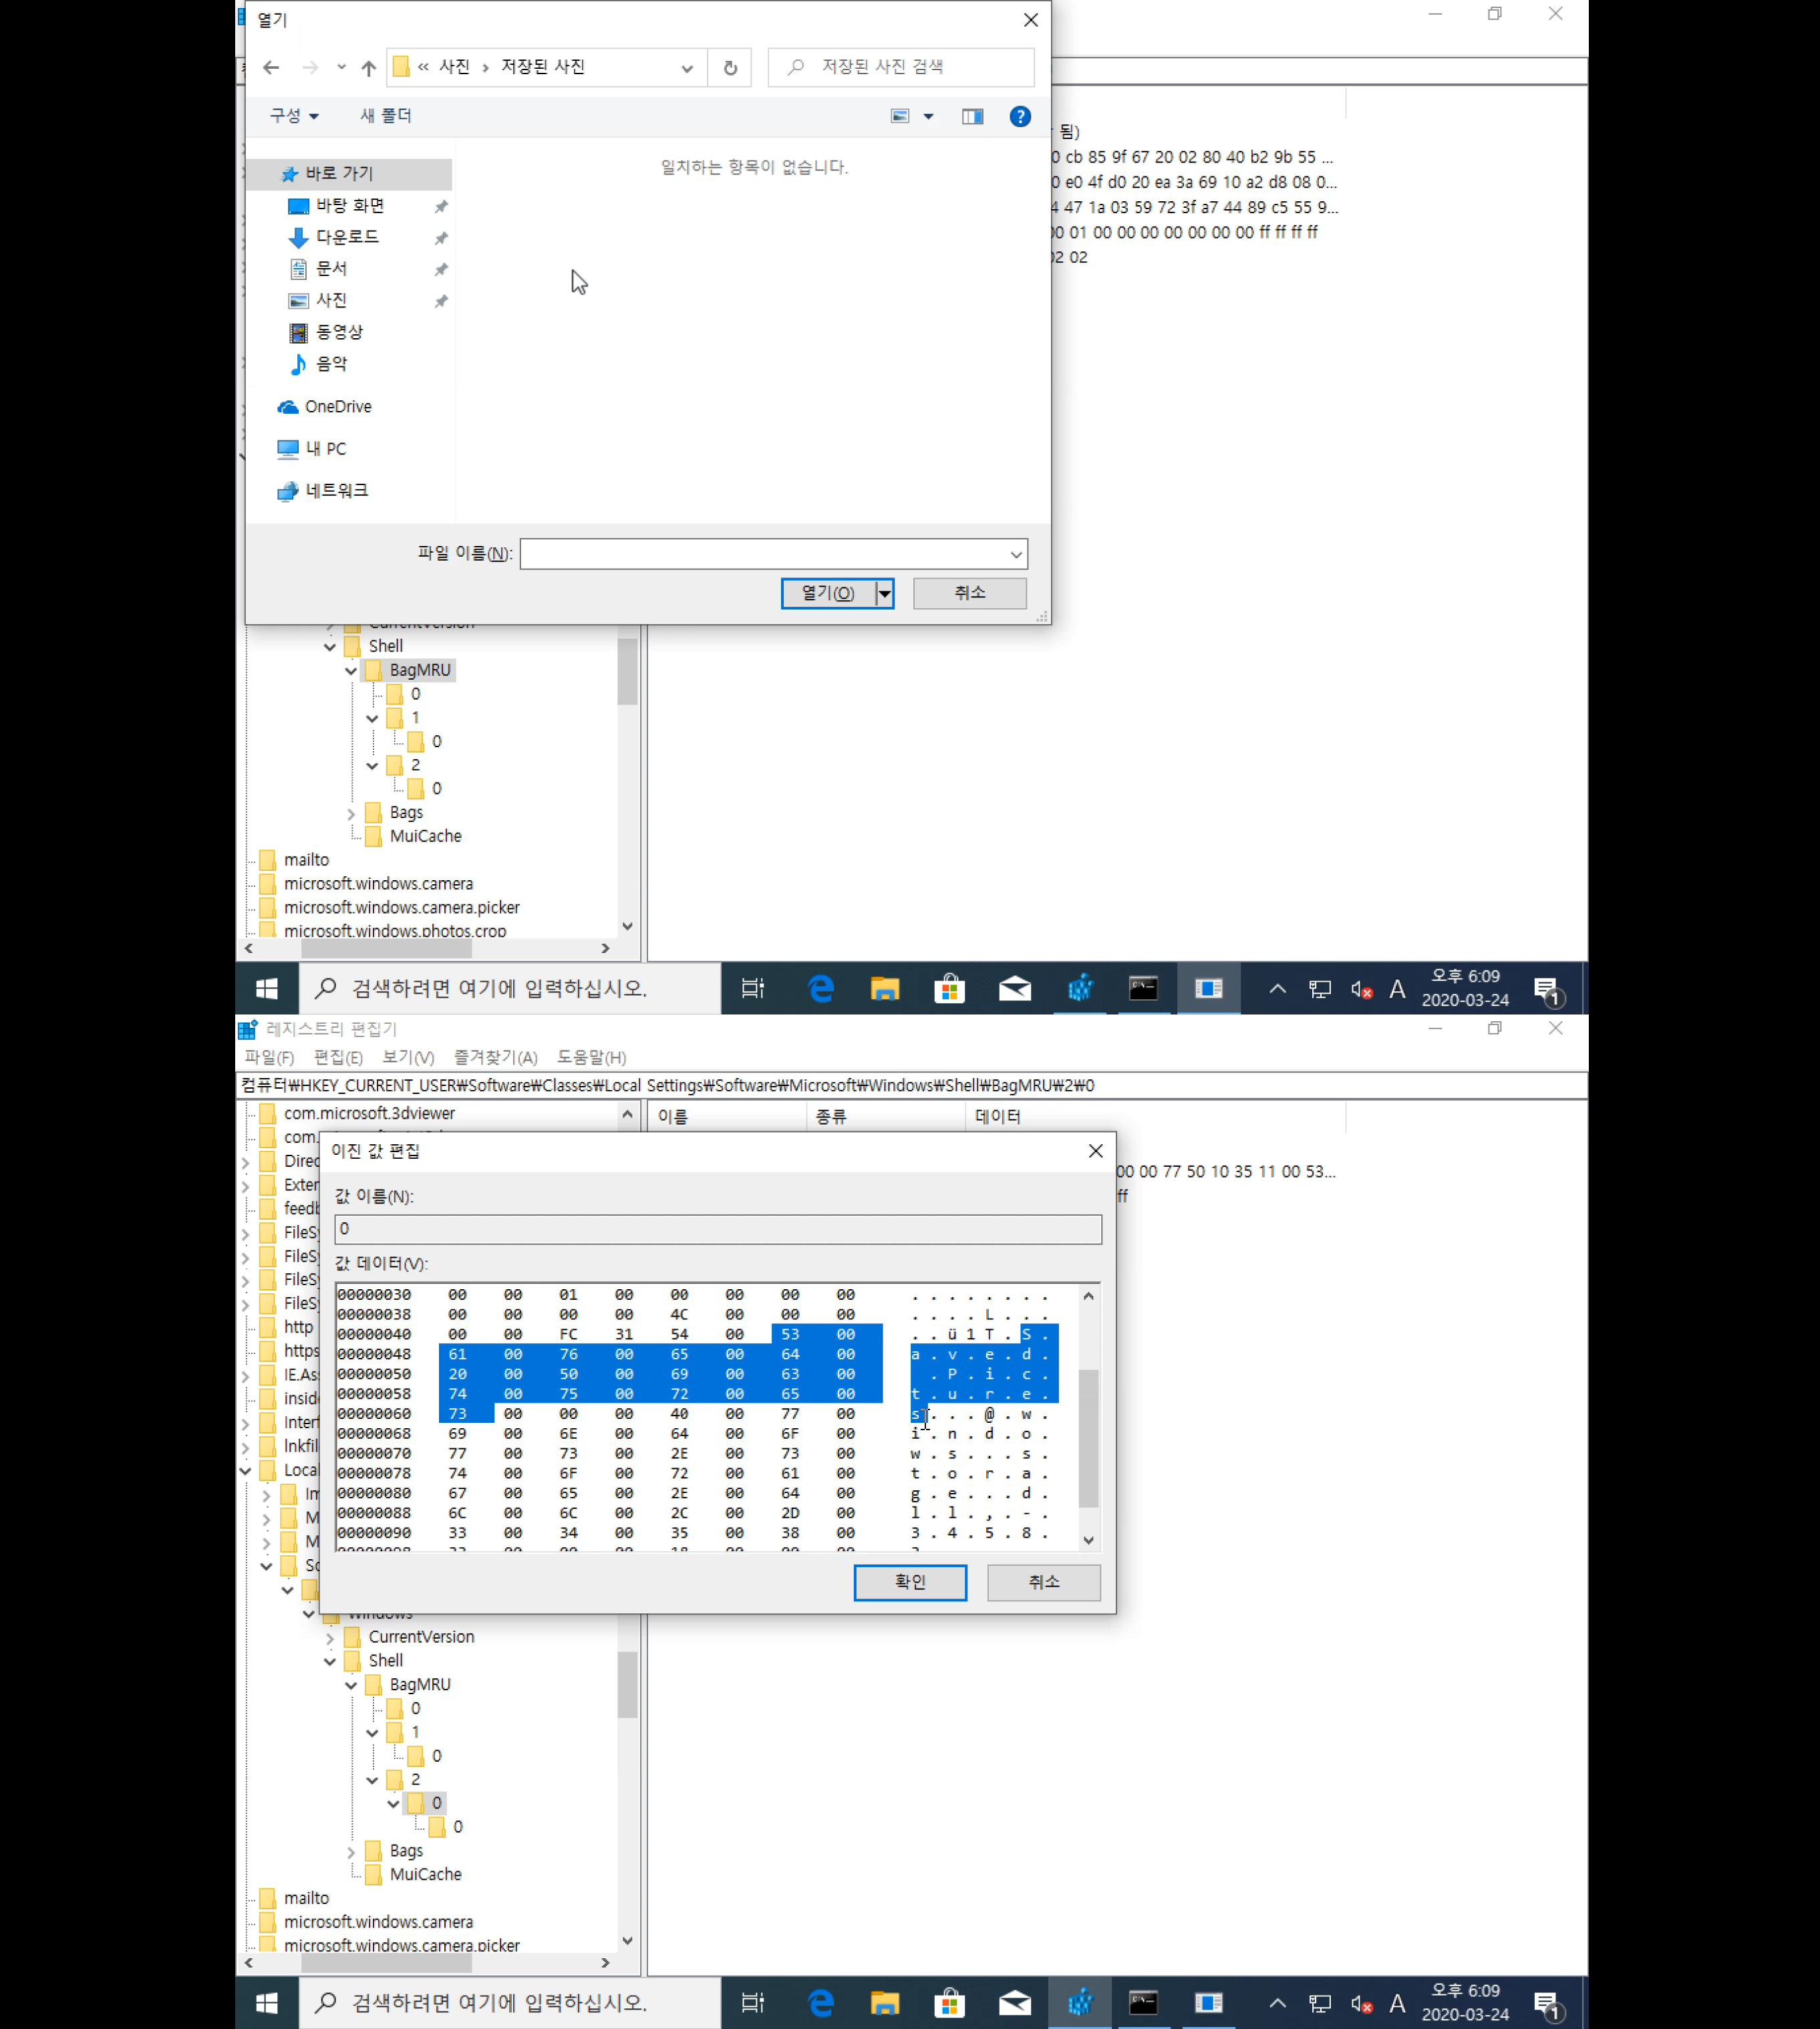This screenshot has height=2029, width=1820.
Task: Click the help question mark icon
Action: coord(1019,116)
